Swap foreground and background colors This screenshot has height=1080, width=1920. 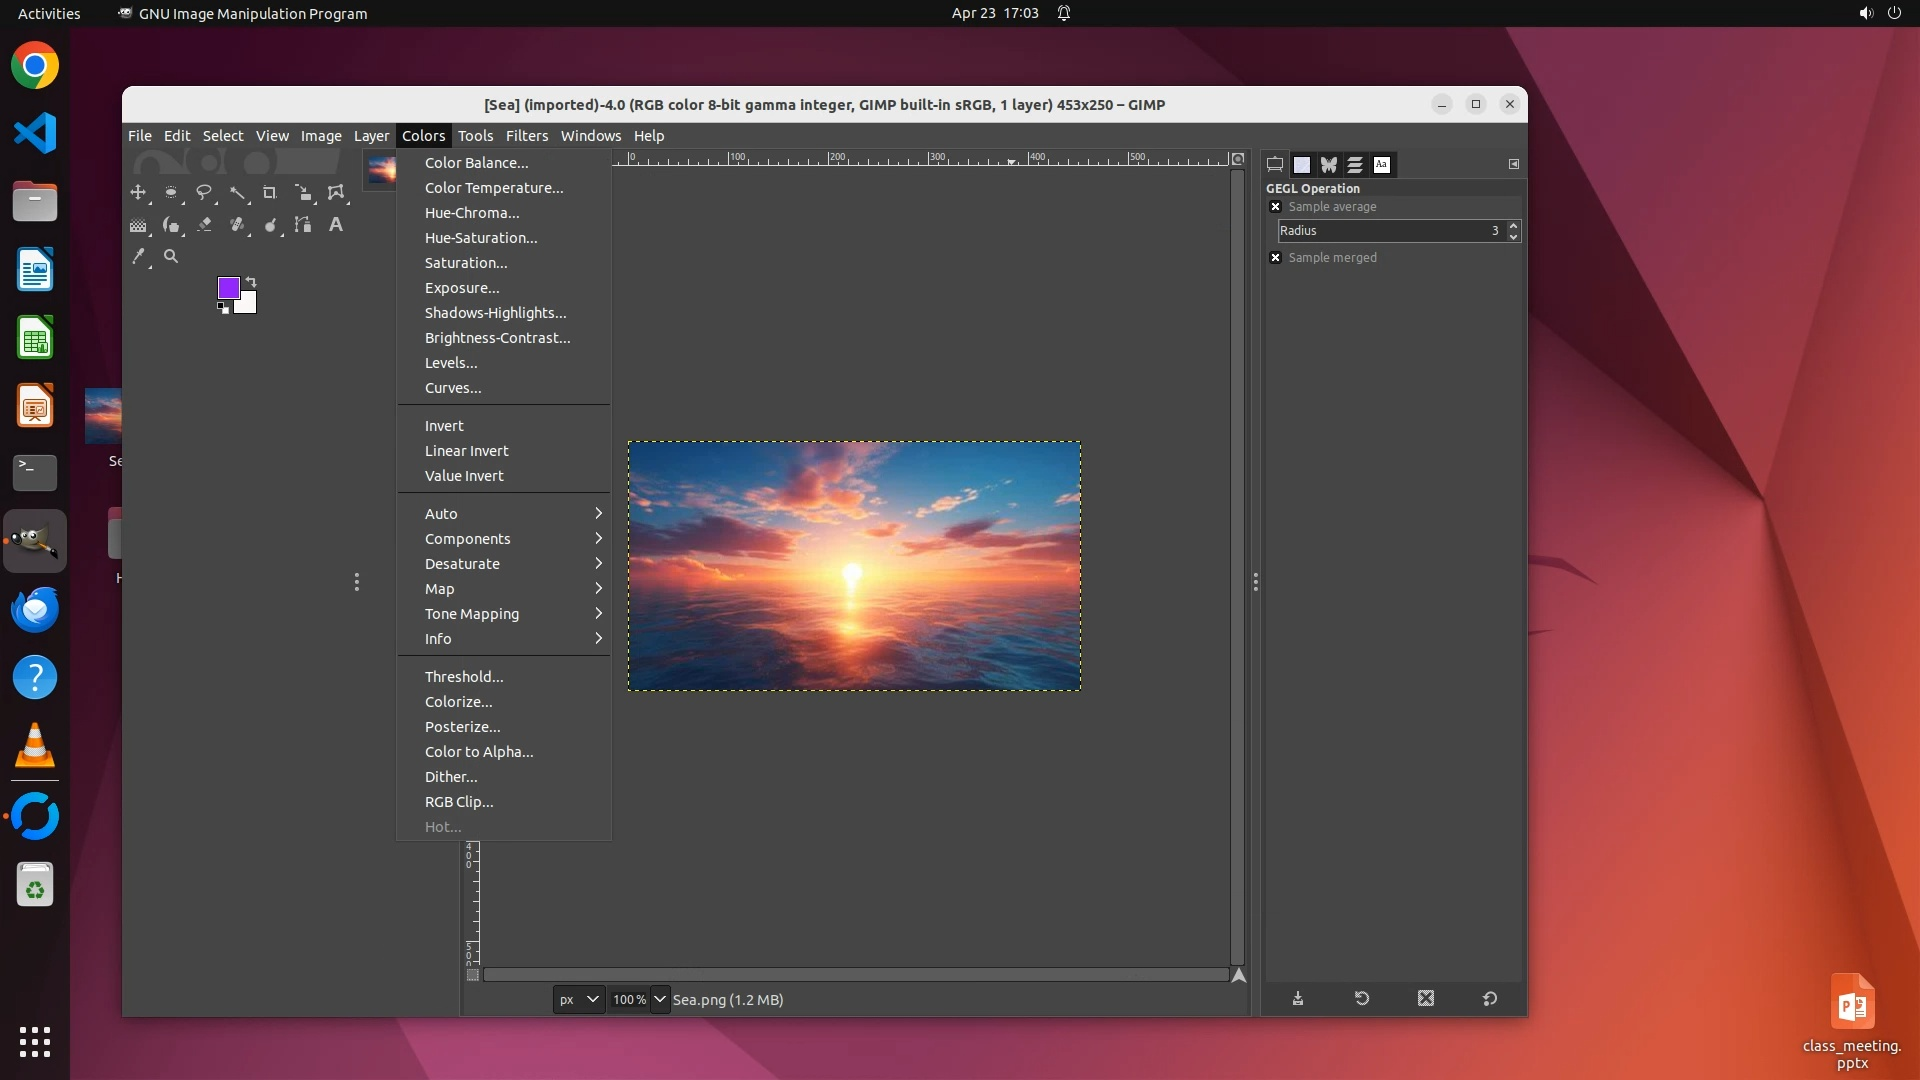(251, 282)
